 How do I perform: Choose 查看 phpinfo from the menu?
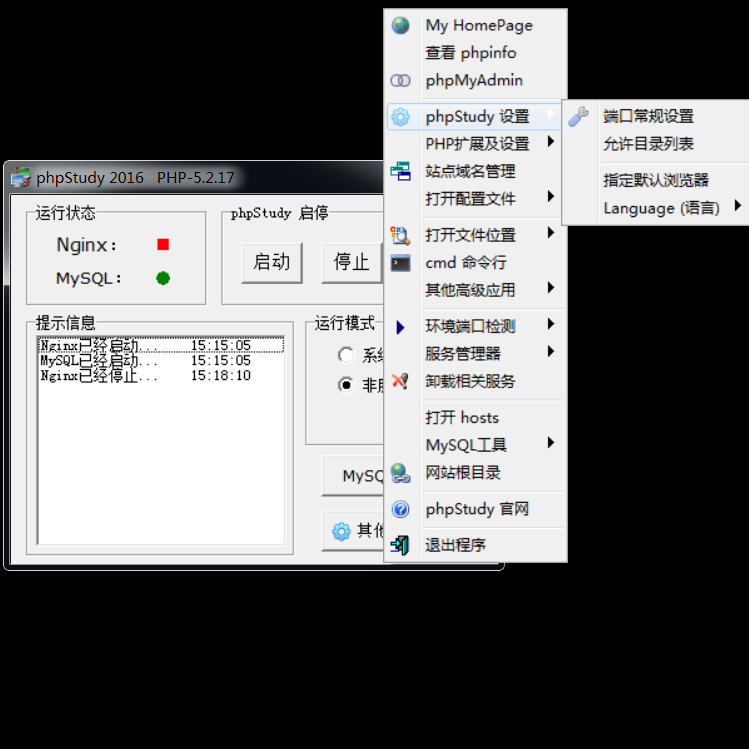pyautogui.click(x=477, y=53)
